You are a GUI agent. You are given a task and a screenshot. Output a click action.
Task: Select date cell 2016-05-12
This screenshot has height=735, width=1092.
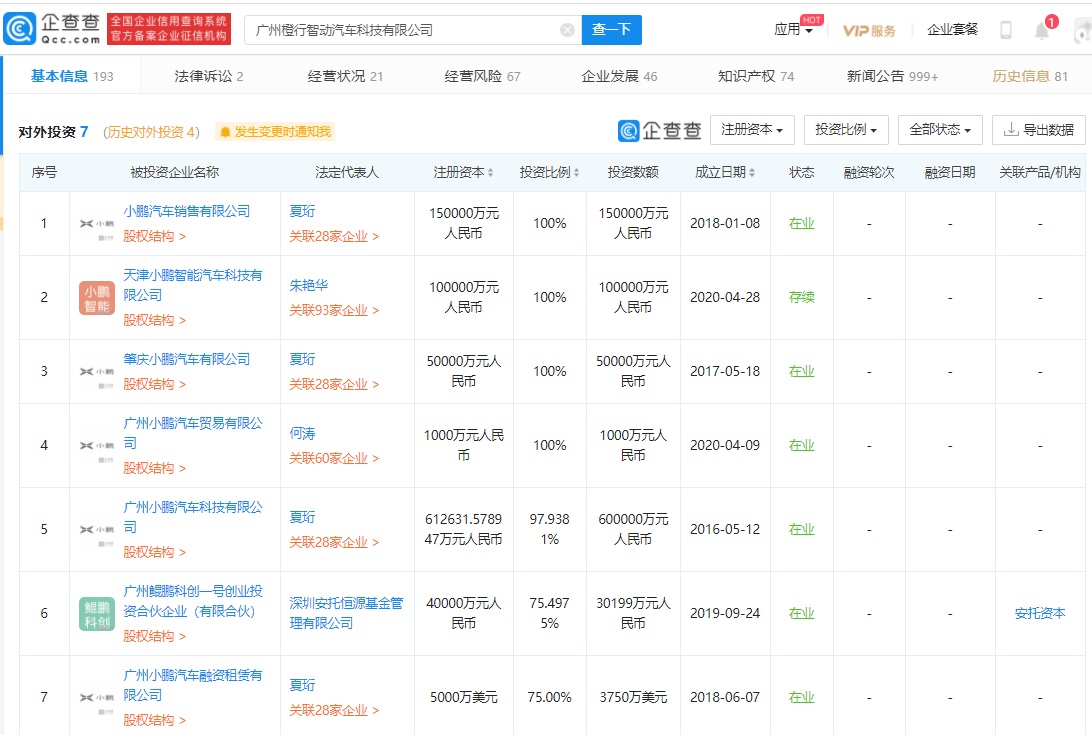tap(725, 529)
